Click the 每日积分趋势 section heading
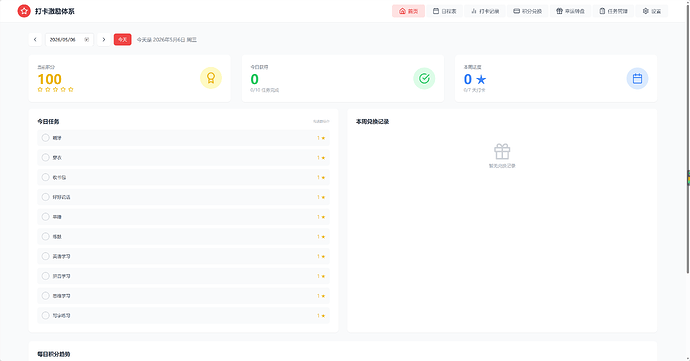Screen dimensions: 690x361 tap(54, 354)
